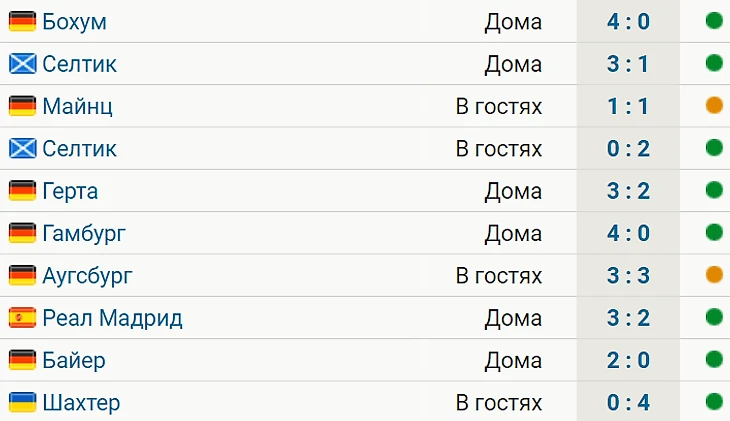Open the 2 : 0 score against Байер

(x=628, y=360)
